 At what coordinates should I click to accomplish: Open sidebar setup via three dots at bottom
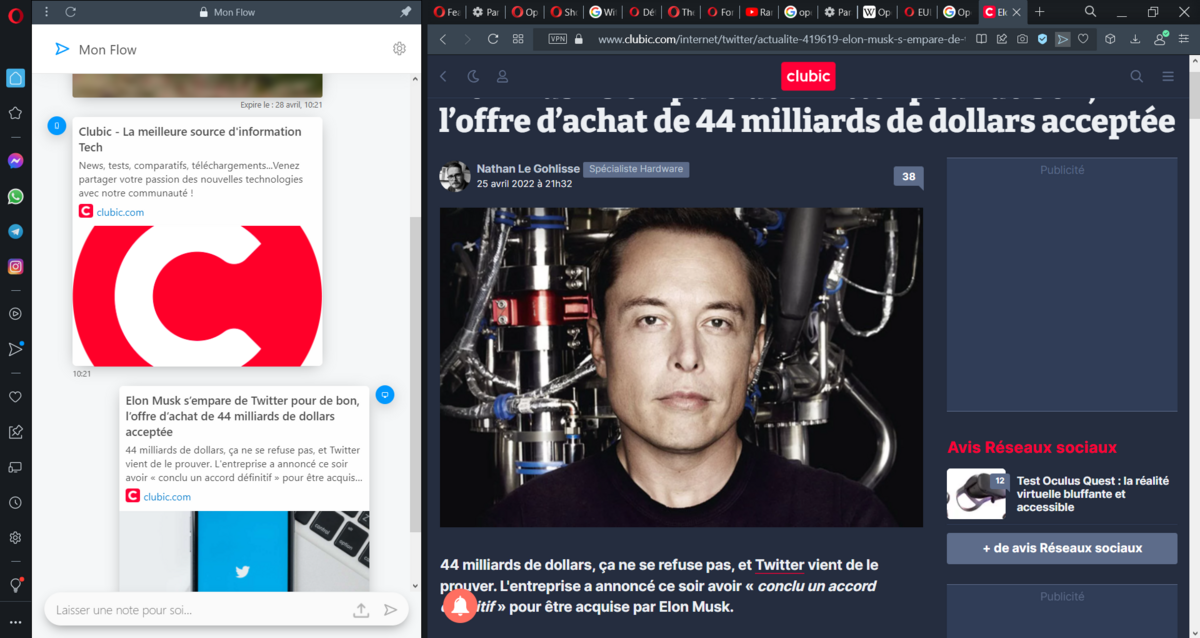pos(15,623)
